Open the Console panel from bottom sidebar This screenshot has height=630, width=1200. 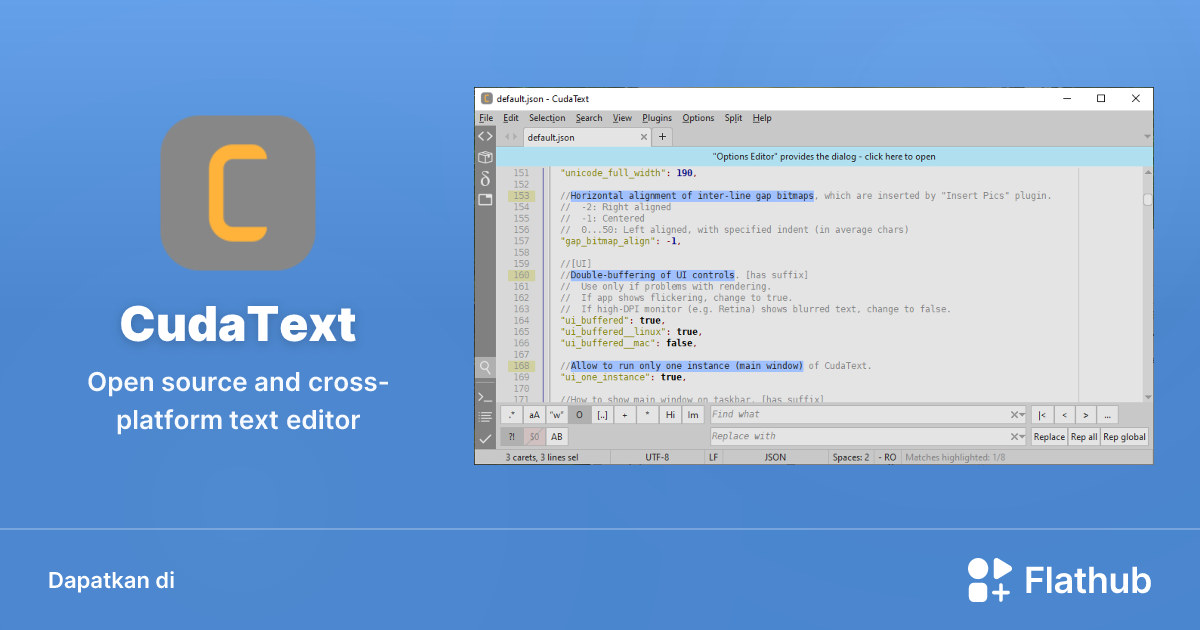(485, 396)
